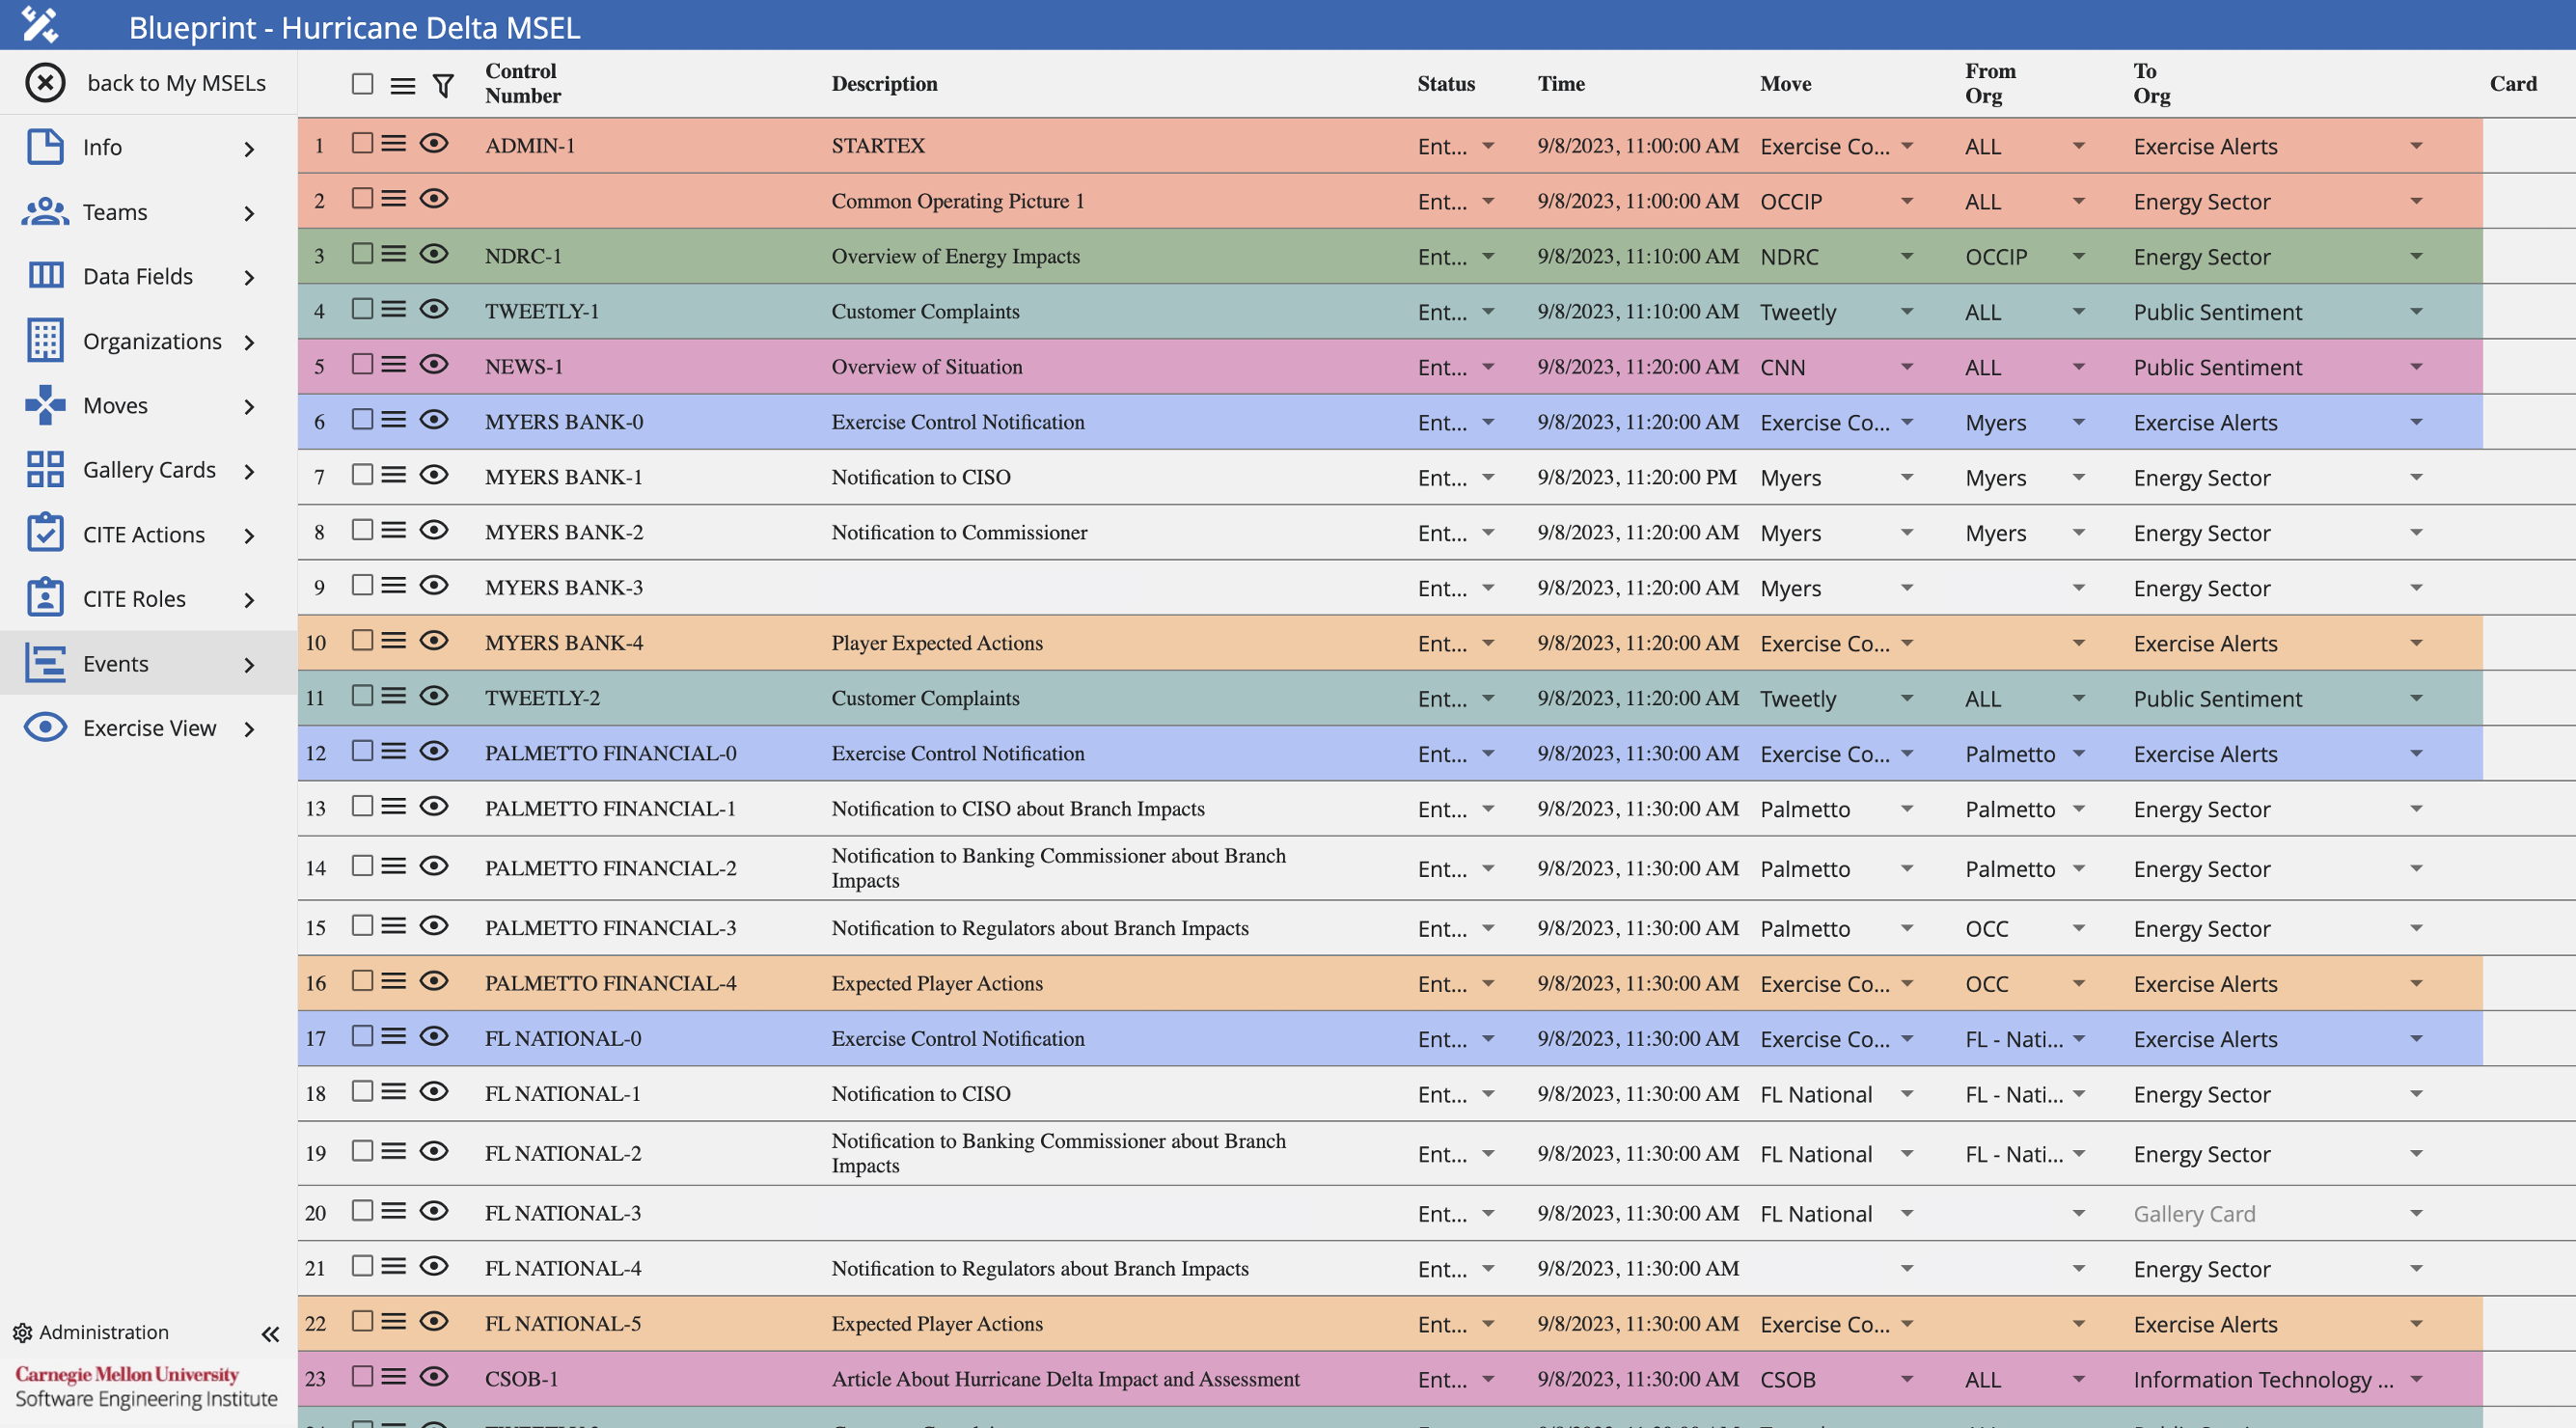2576x1428 pixels.
Task: Select the checkbox on the NEWS-1 row
Action: click(362, 364)
